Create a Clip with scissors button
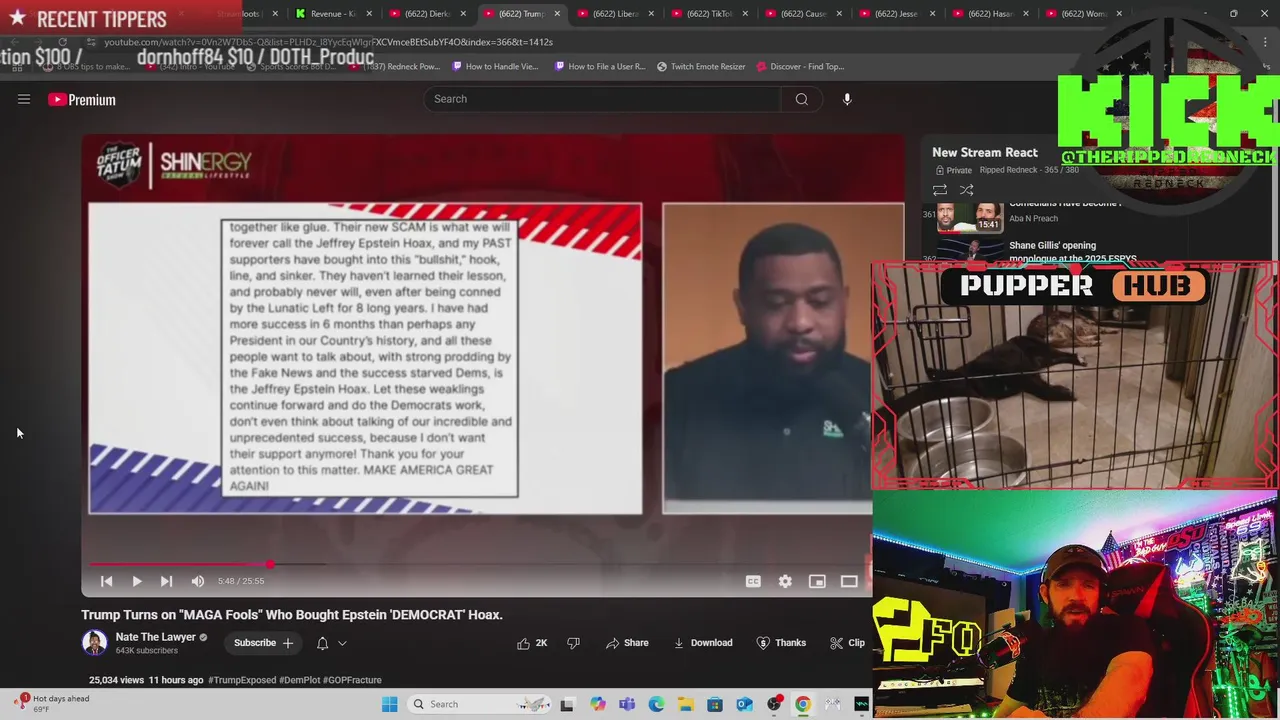Image resolution: width=1280 pixels, height=720 pixels. point(848,643)
